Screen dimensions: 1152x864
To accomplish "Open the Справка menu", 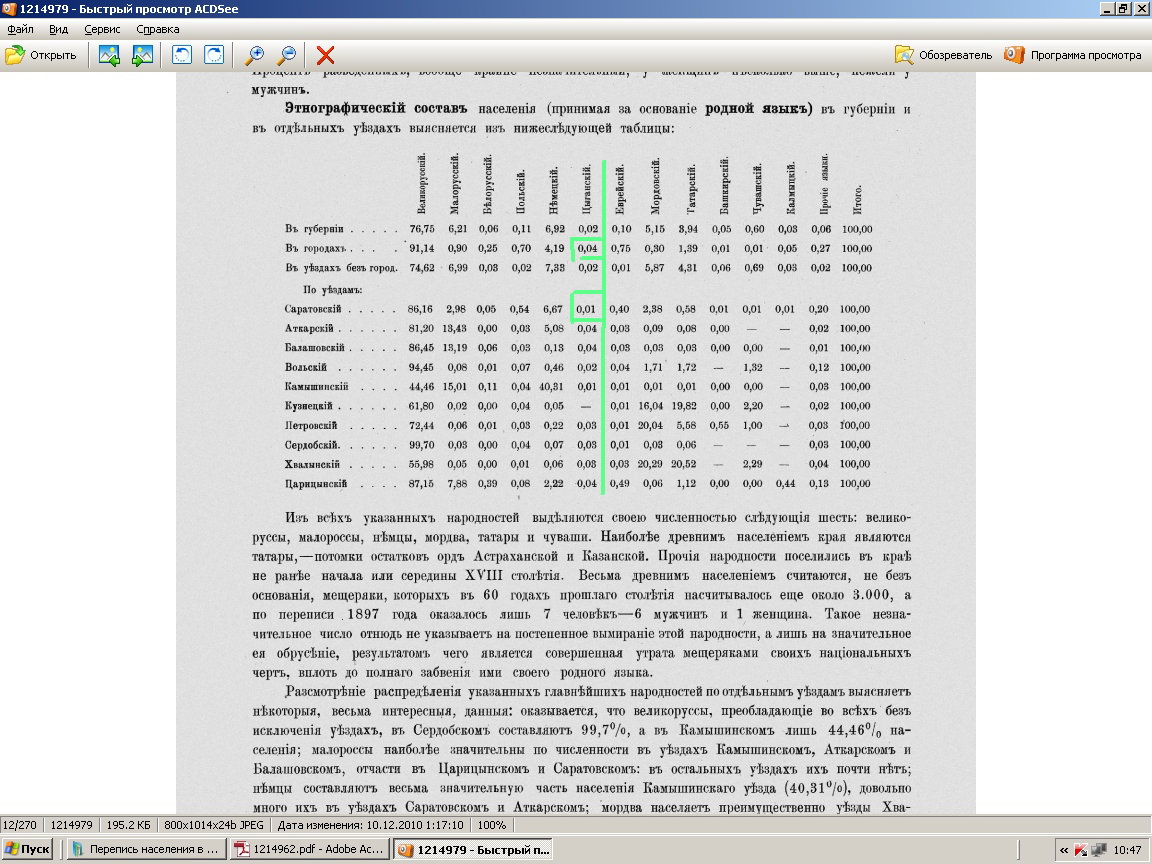I will [x=158, y=29].
